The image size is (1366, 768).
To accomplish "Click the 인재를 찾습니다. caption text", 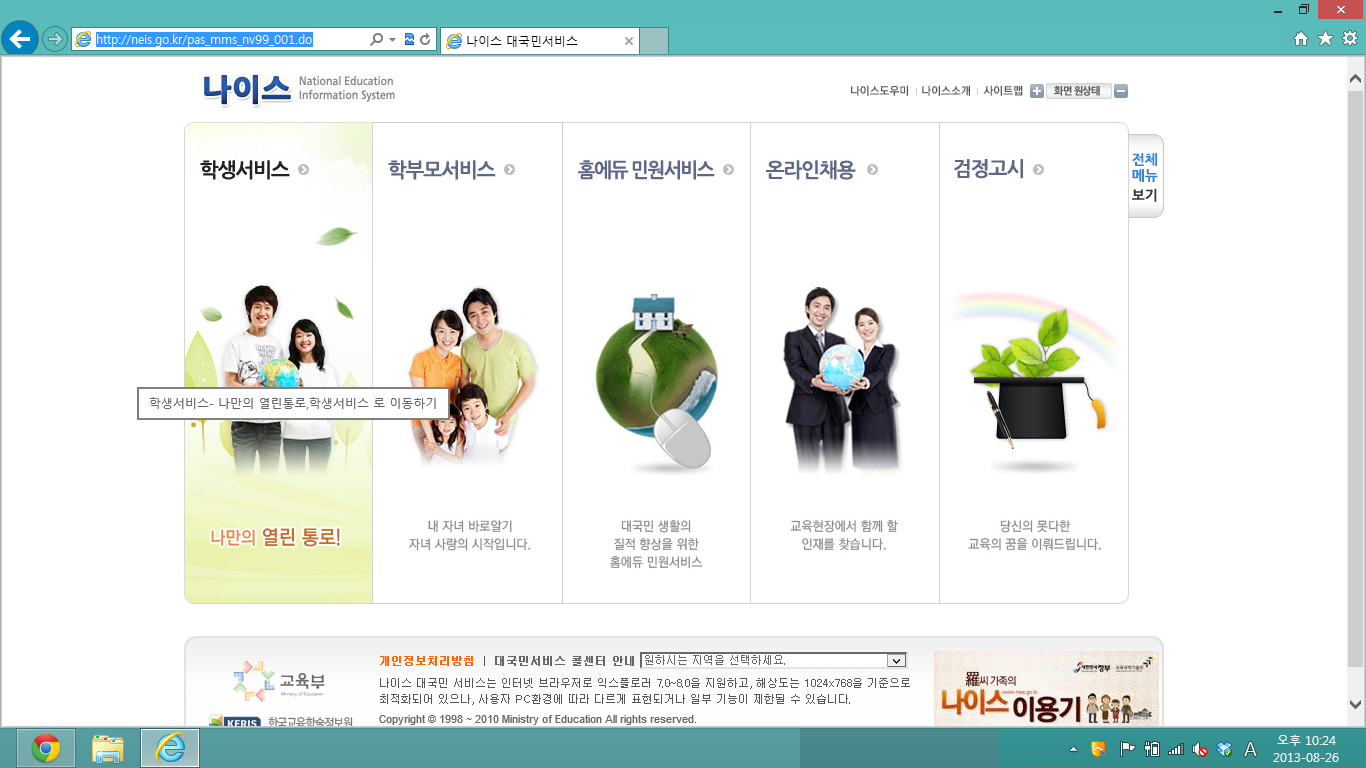I will click(844, 545).
